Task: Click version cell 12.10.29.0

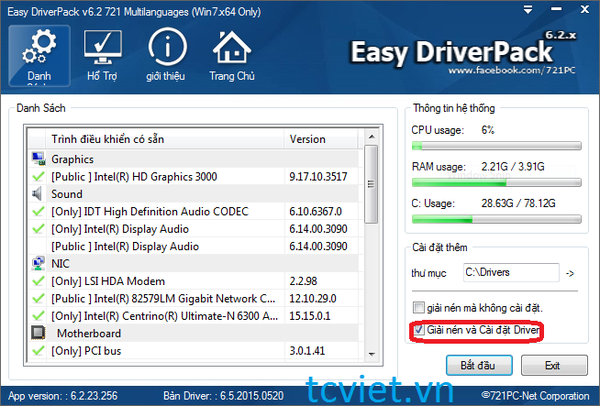Action: click(x=313, y=298)
